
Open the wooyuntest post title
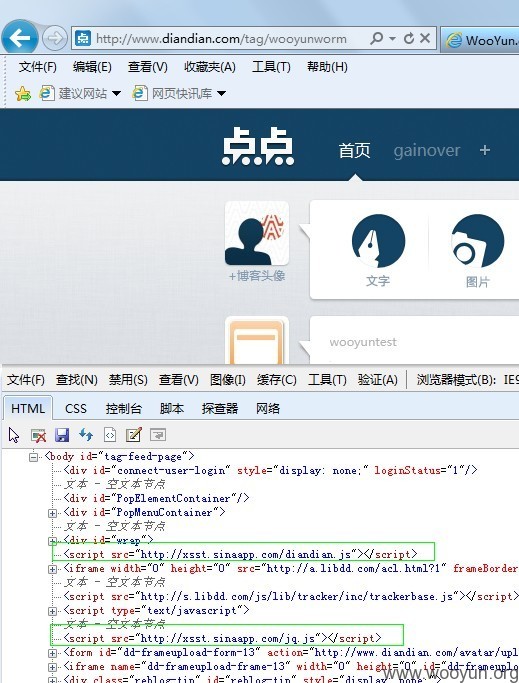pyautogui.click(x=363, y=342)
